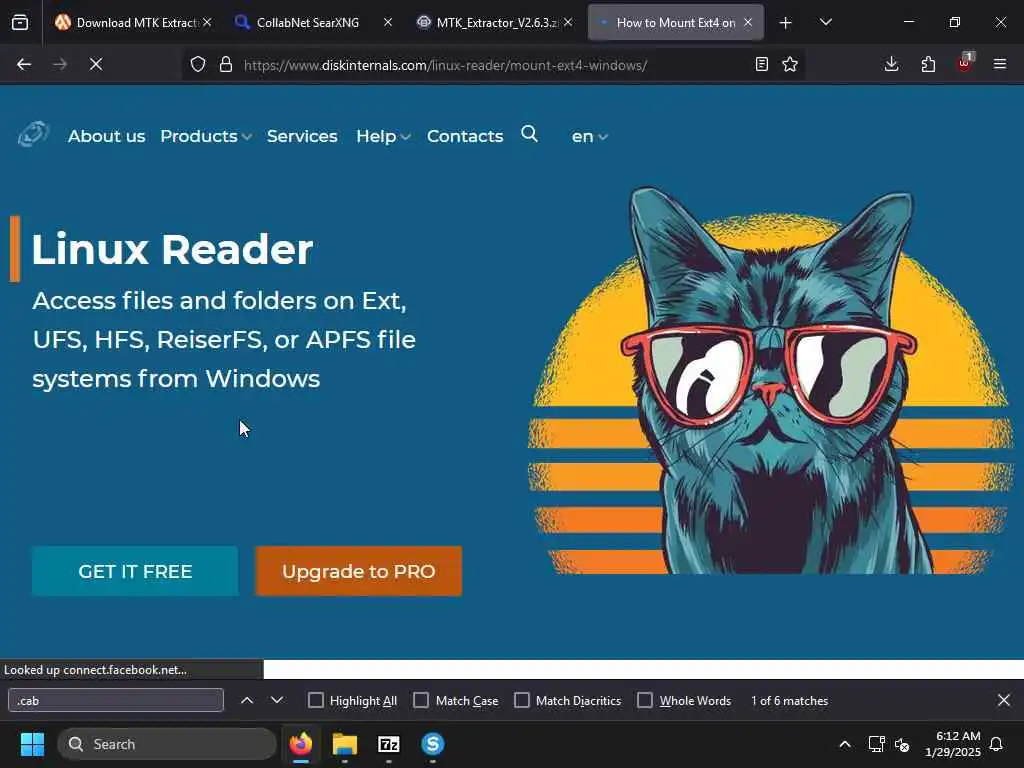Close the CollabNet SearXNG tab
This screenshot has height=768, width=1024.
pyautogui.click(x=388, y=22)
